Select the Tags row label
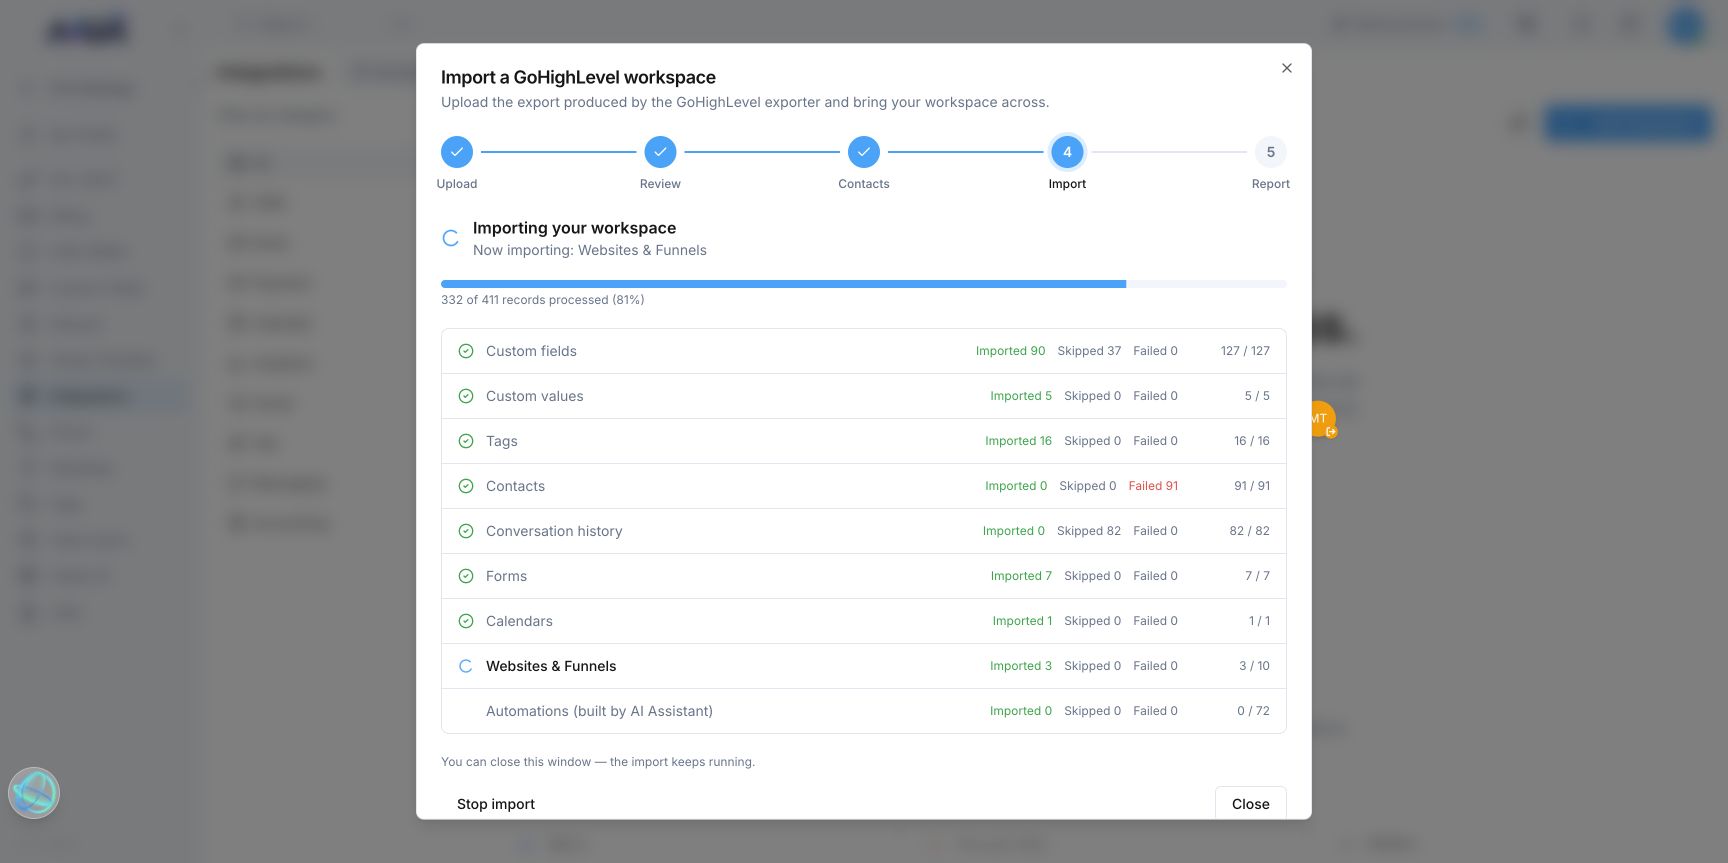The height and width of the screenshot is (863, 1728). pos(502,441)
